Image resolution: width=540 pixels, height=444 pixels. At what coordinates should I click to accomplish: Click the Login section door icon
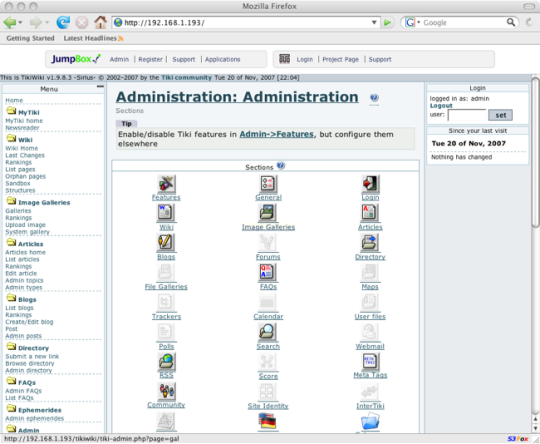(370, 184)
